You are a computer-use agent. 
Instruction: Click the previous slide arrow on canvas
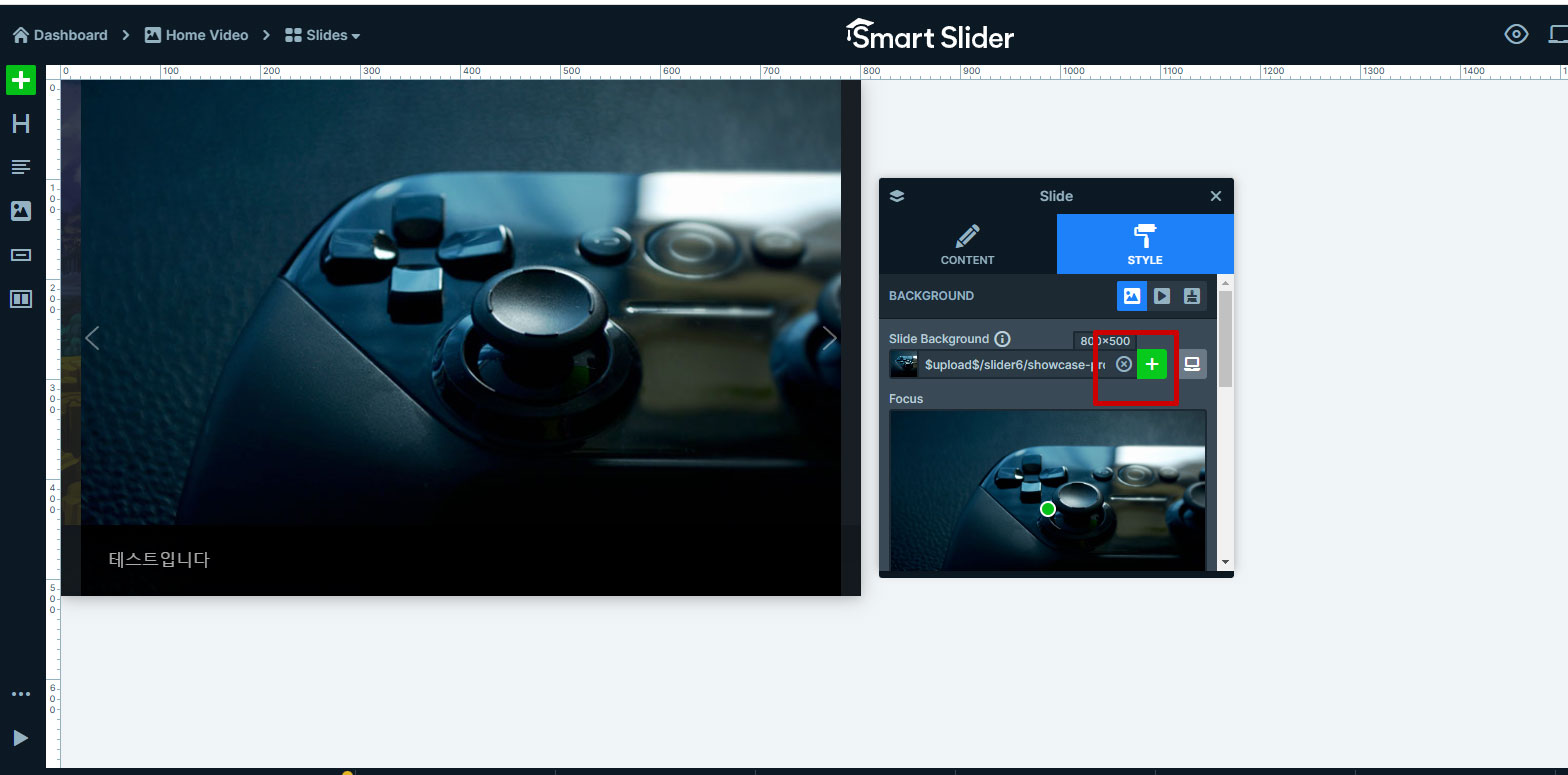[92, 338]
